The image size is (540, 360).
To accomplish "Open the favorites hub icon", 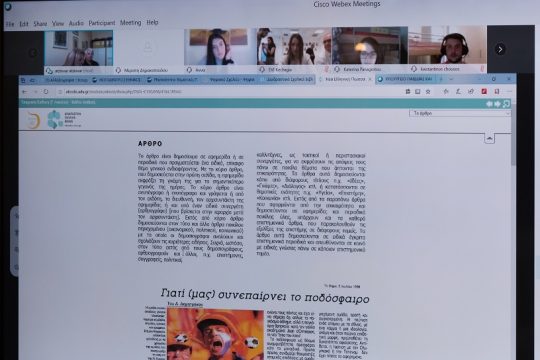I will 446,92.
